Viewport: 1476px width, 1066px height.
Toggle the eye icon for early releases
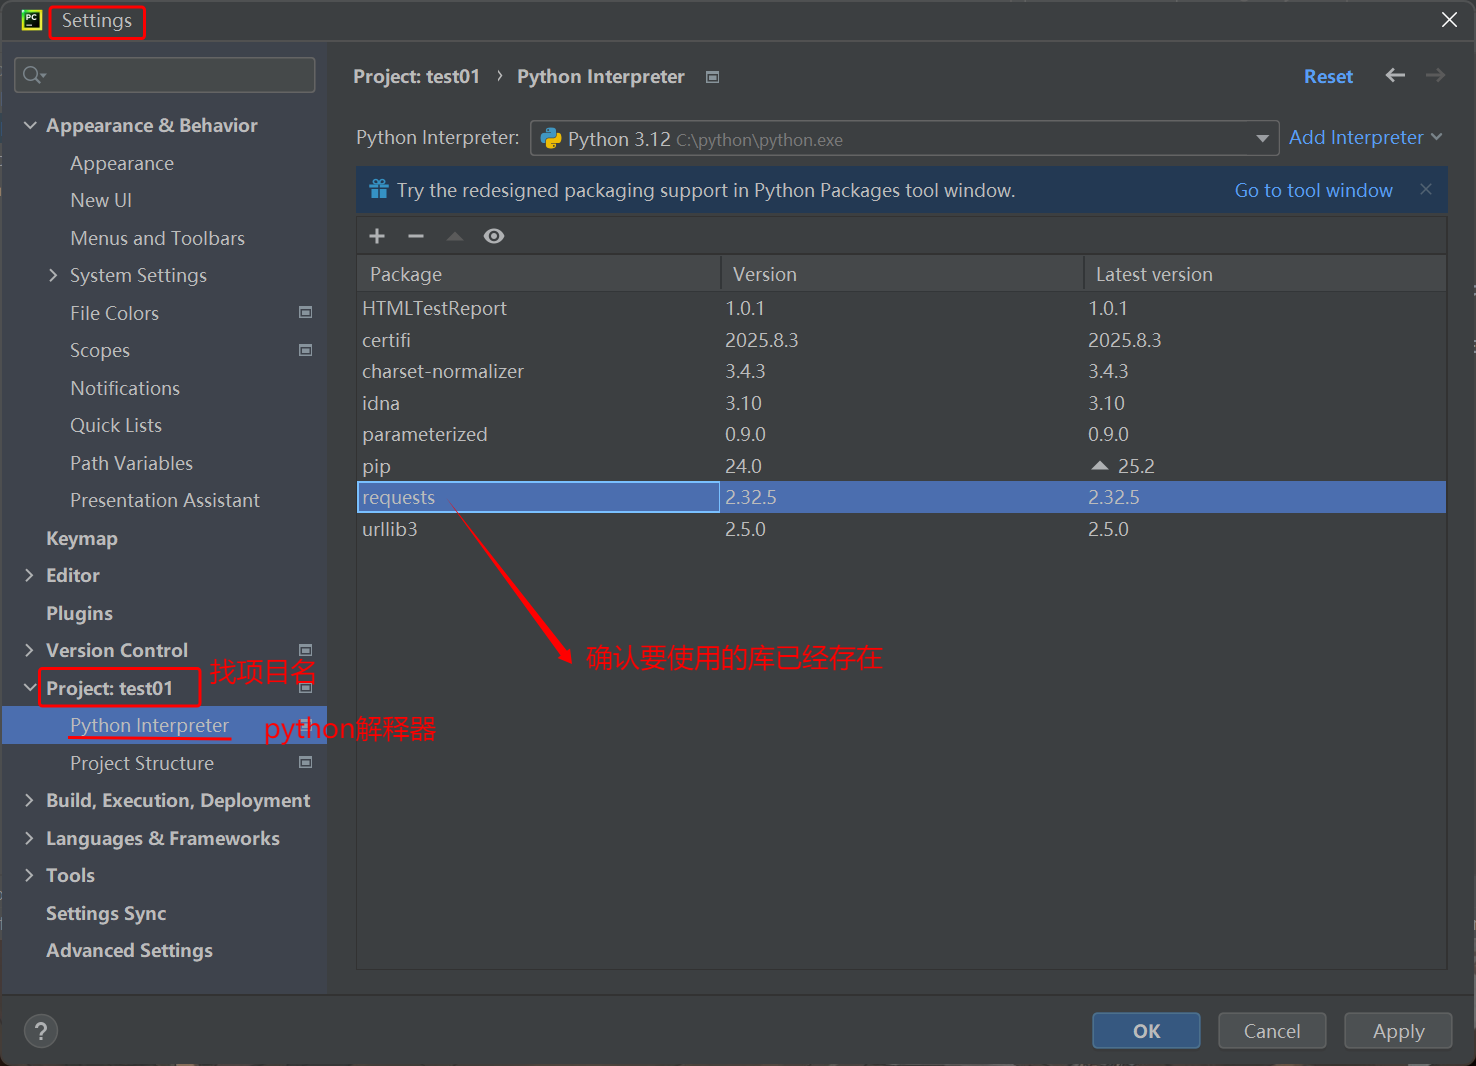pos(494,236)
